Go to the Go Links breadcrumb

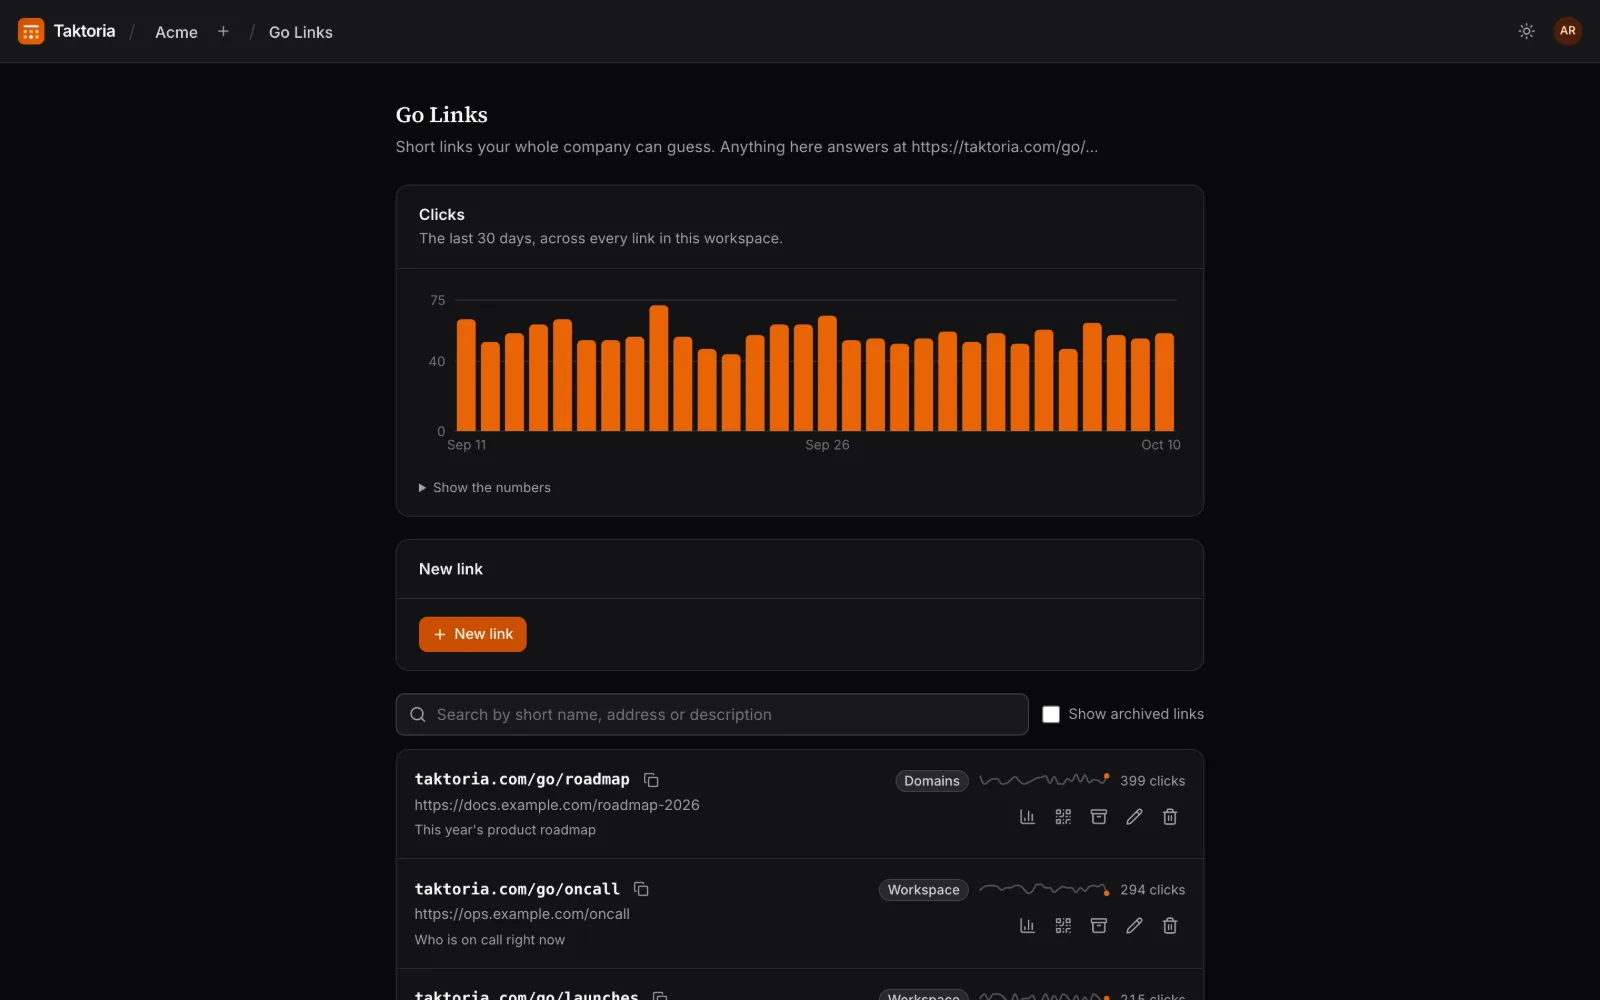pos(300,32)
